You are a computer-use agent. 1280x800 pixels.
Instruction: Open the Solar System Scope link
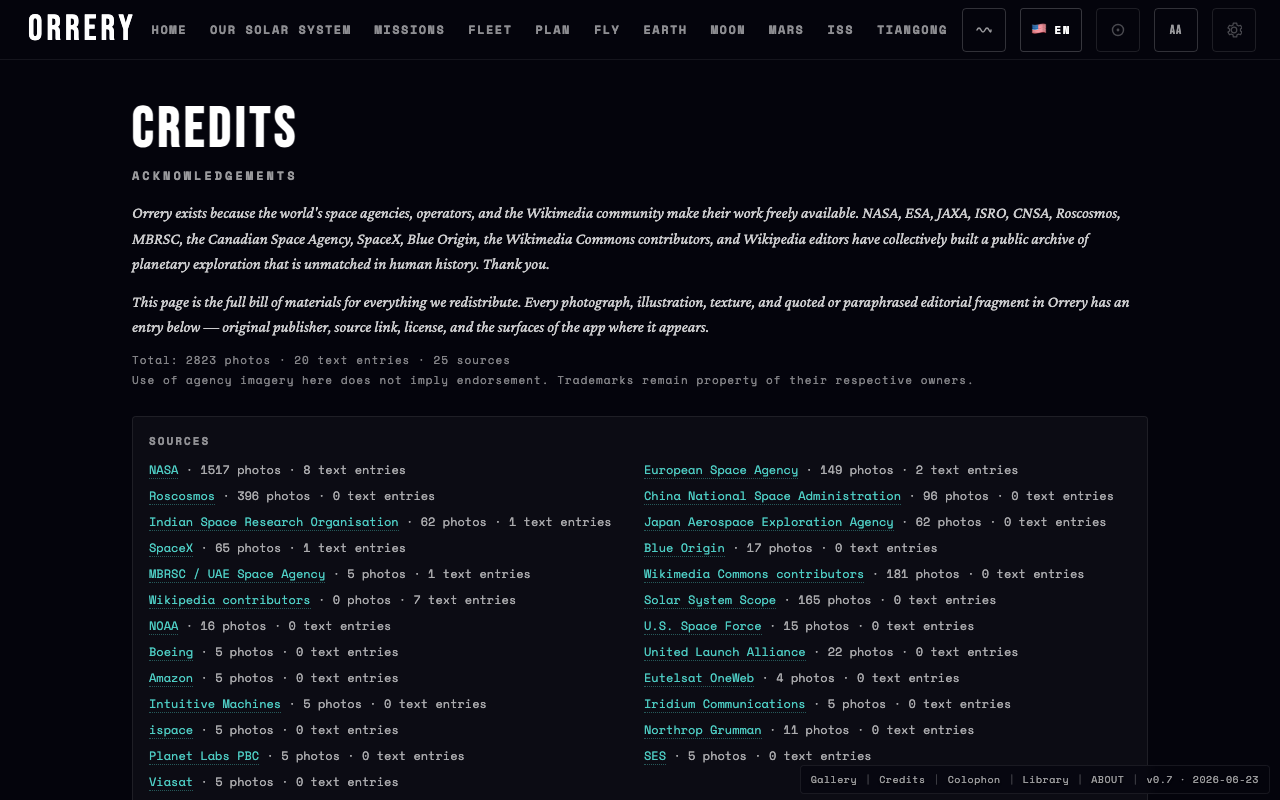coord(710,600)
